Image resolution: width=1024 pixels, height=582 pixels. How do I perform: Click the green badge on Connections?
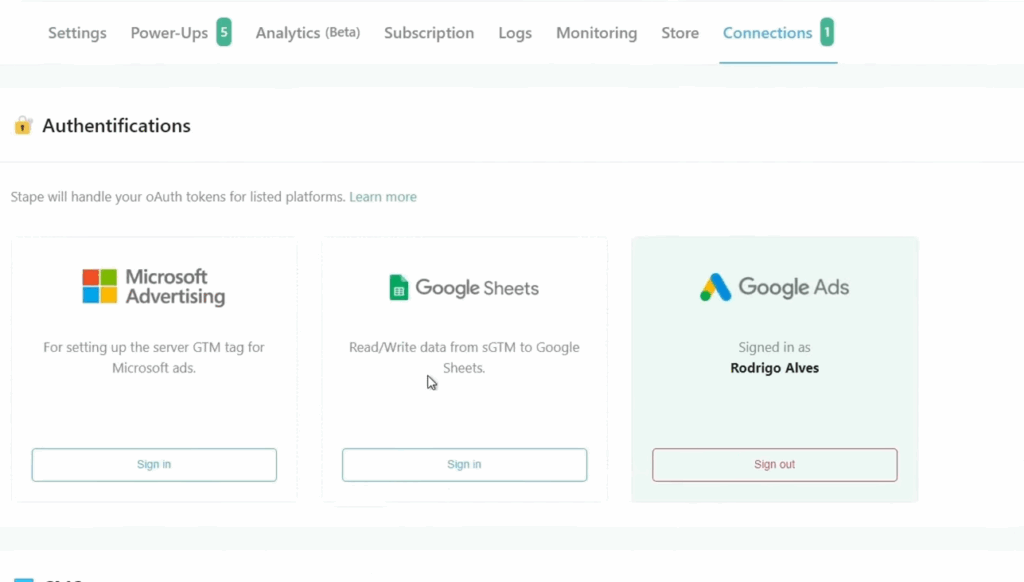tap(827, 33)
